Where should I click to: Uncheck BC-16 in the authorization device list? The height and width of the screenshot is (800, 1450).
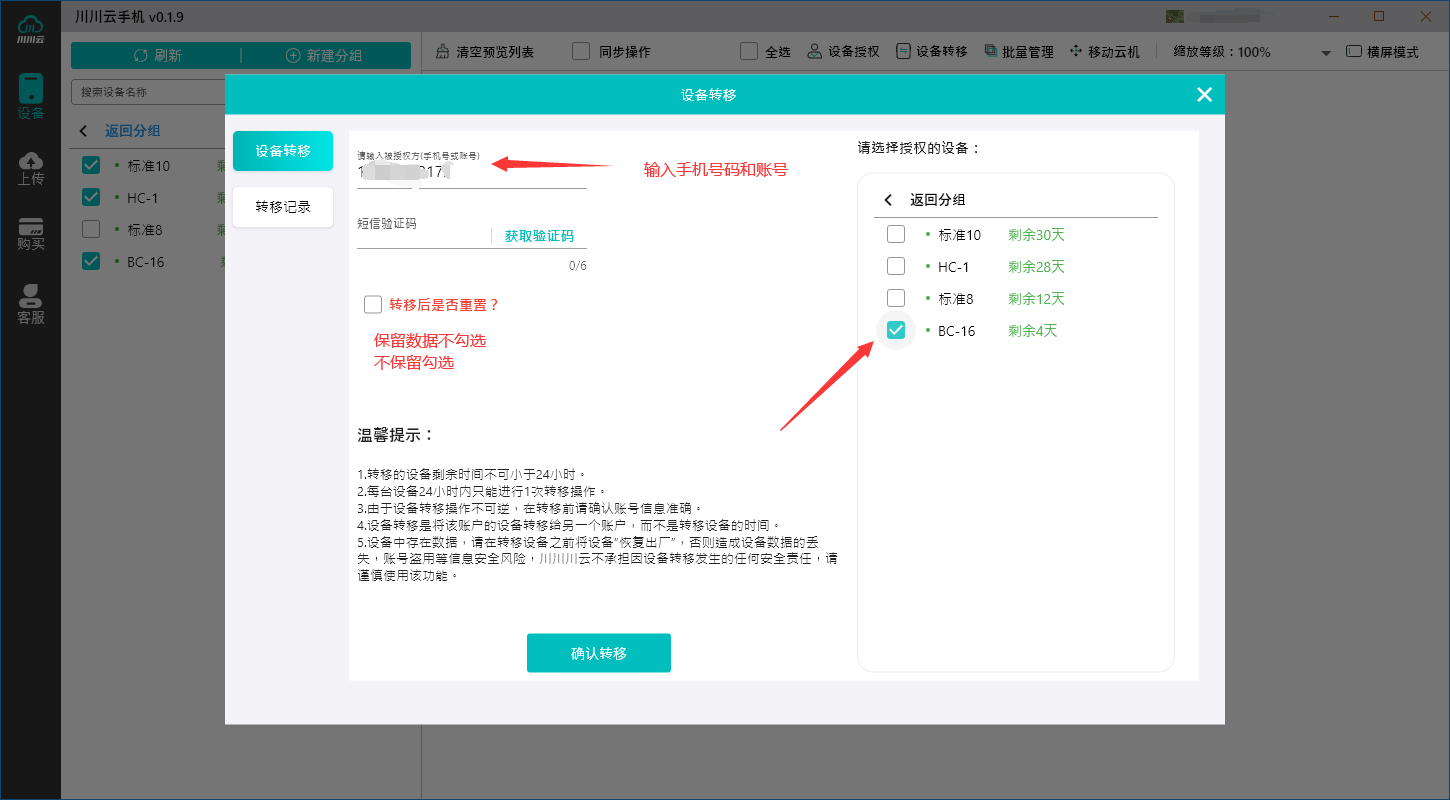pyautogui.click(x=896, y=330)
